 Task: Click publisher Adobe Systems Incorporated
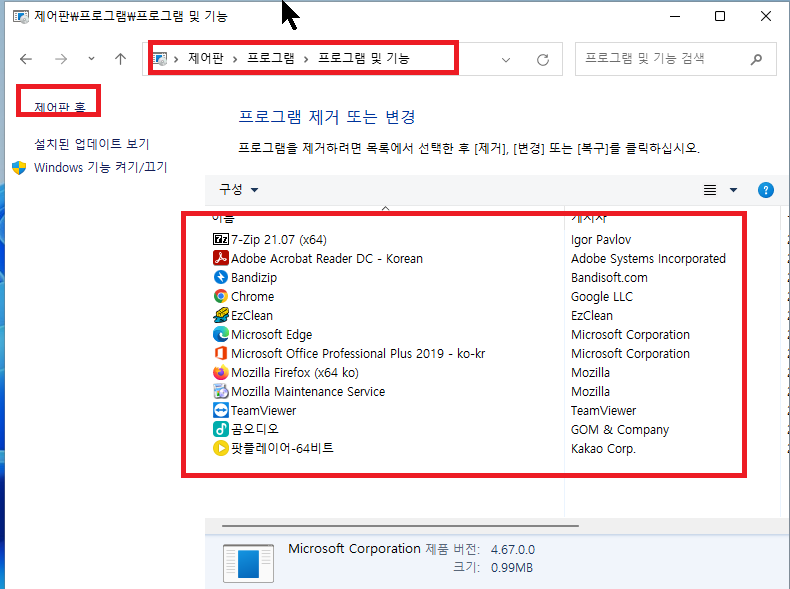(x=648, y=258)
